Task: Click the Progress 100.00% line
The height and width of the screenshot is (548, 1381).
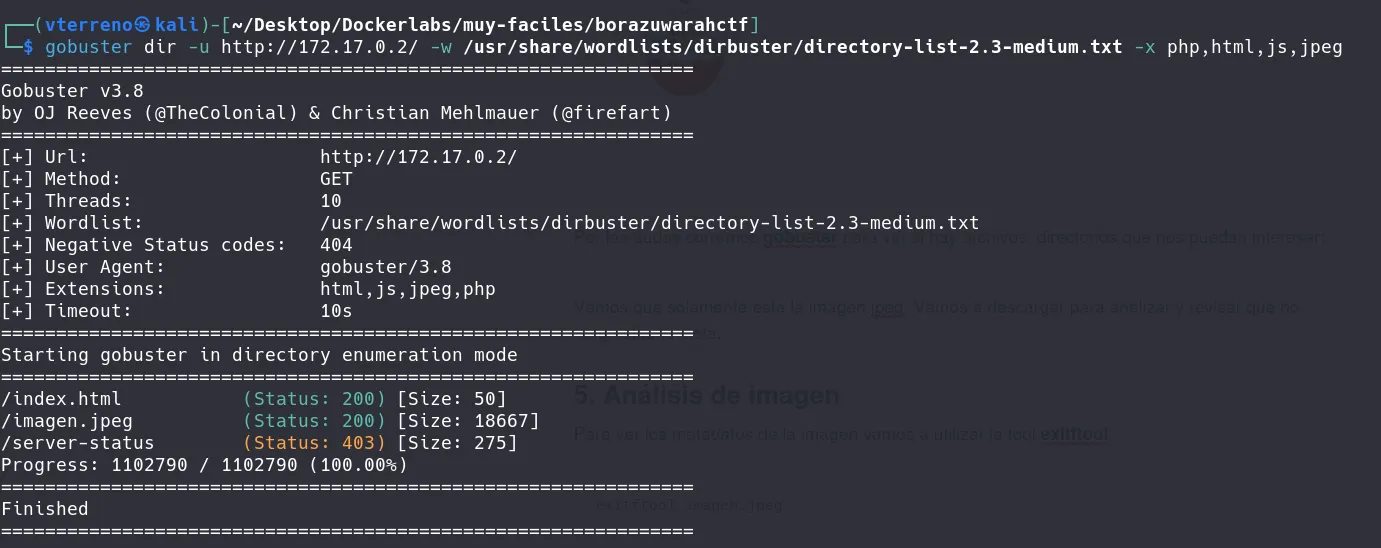Action: [x=204, y=465]
